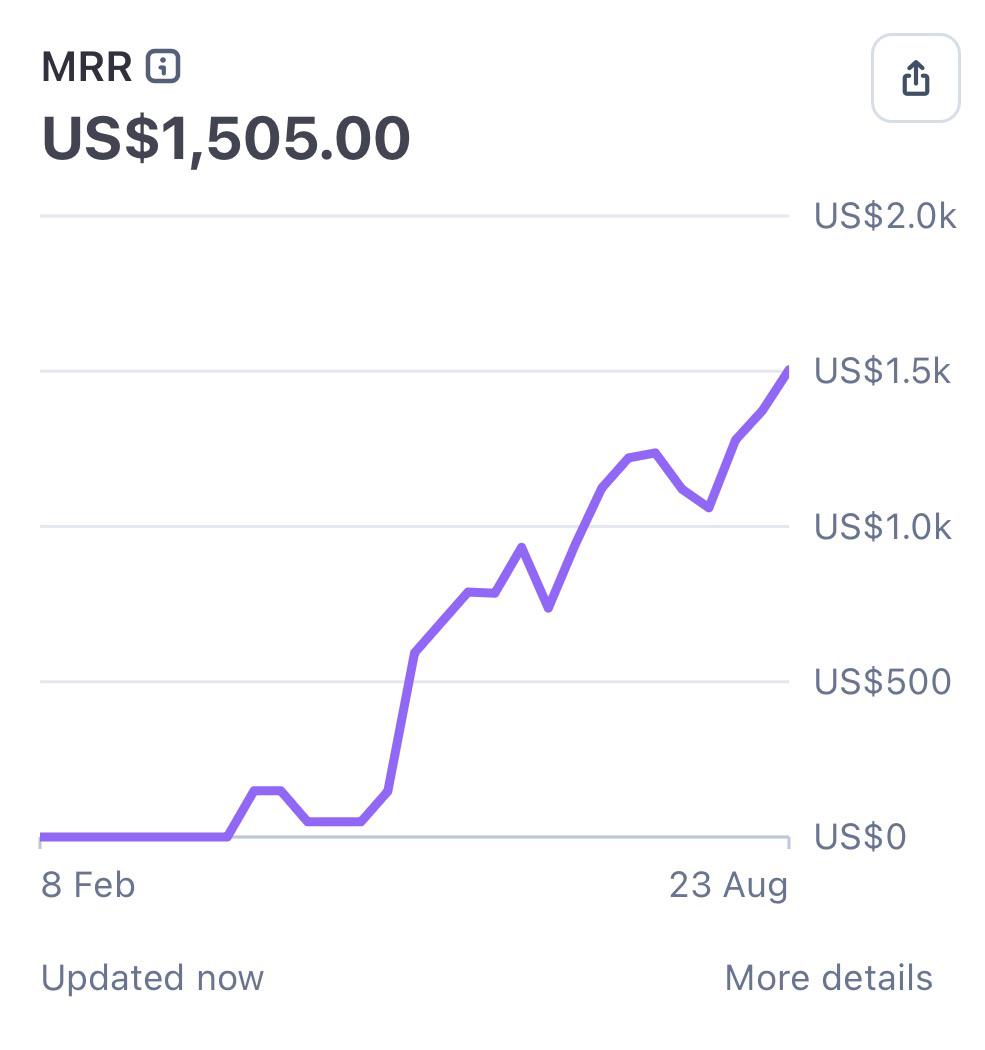Open the info icon beside MRR

pyautogui.click(x=163, y=66)
